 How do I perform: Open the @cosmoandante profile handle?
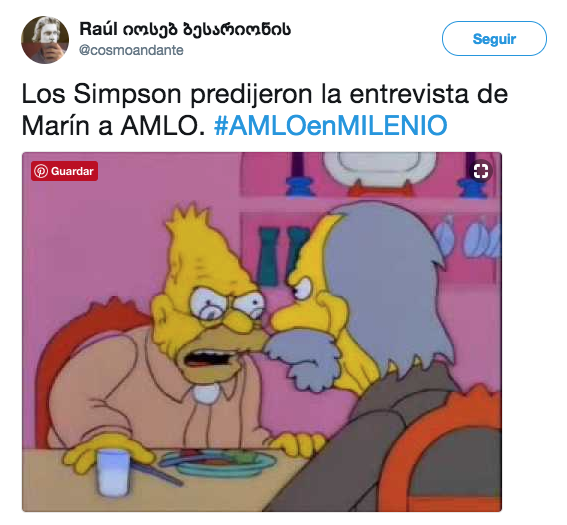click(x=131, y=50)
